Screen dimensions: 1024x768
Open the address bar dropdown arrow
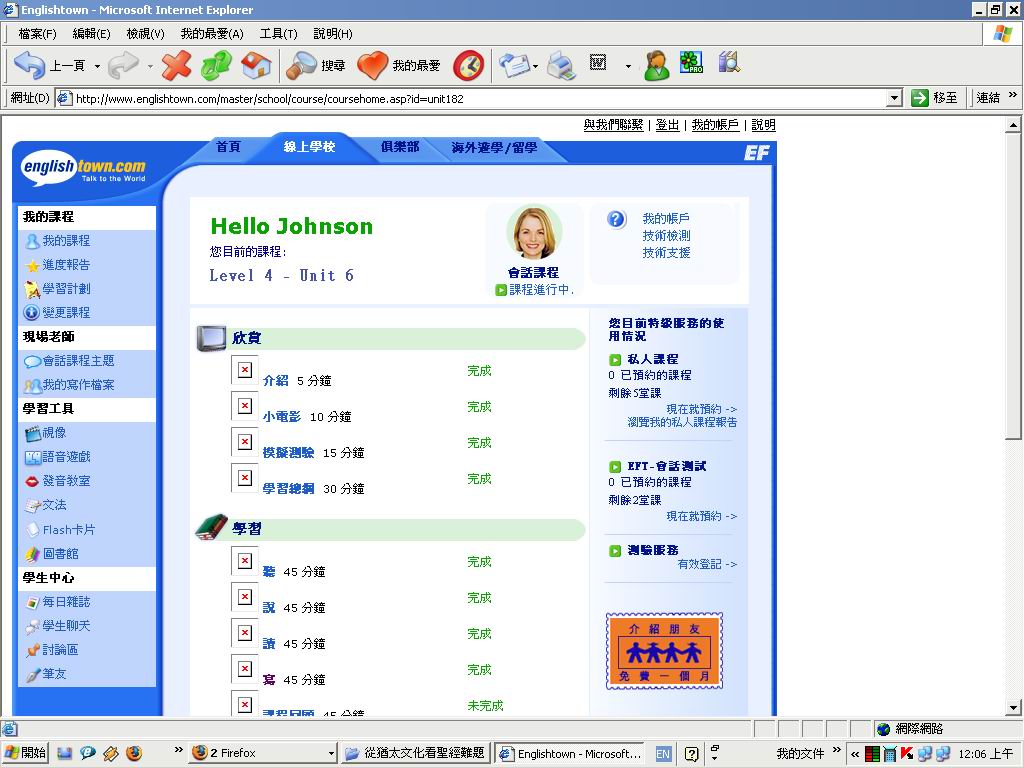[x=894, y=98]
